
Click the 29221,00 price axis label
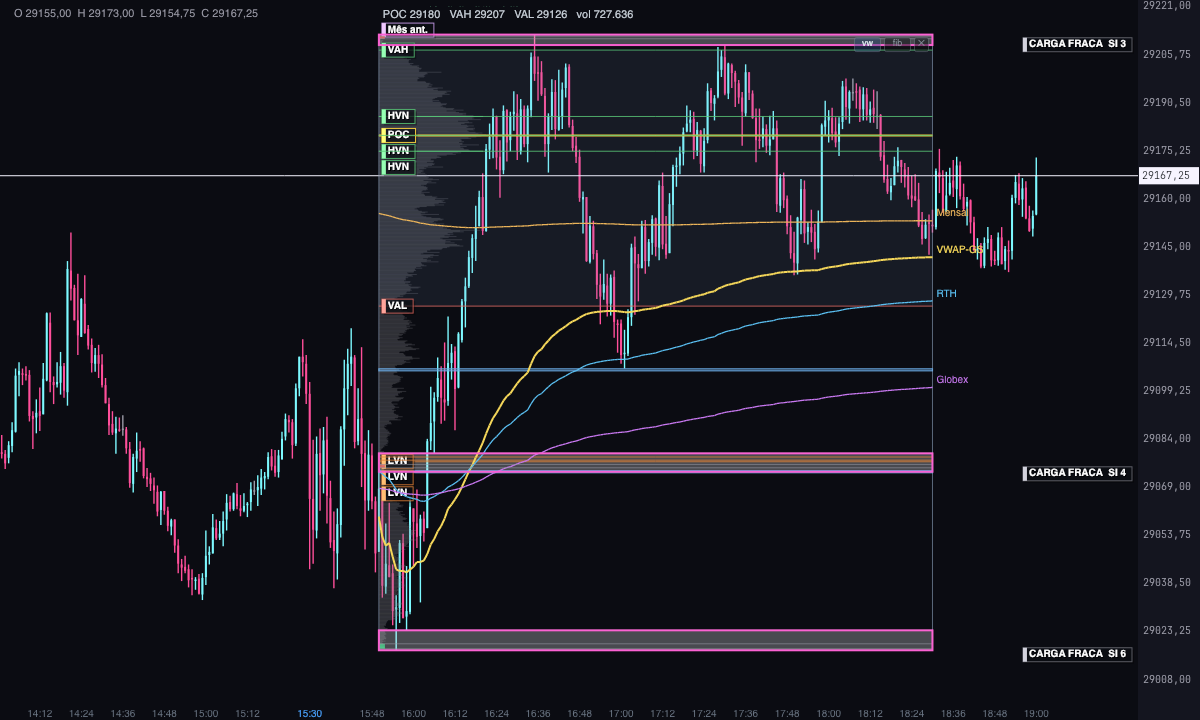point(1167,6)
